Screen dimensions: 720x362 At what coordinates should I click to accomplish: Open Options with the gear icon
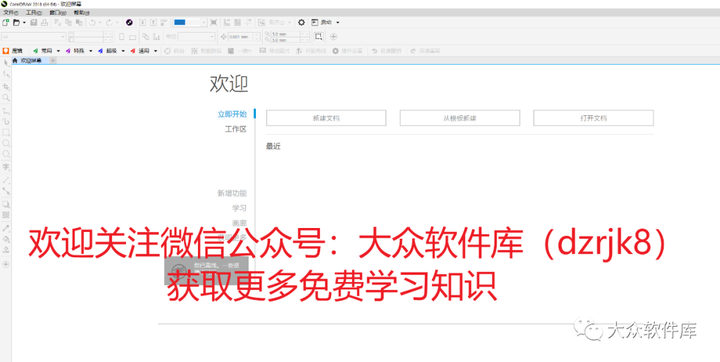(x=301, y=22)
